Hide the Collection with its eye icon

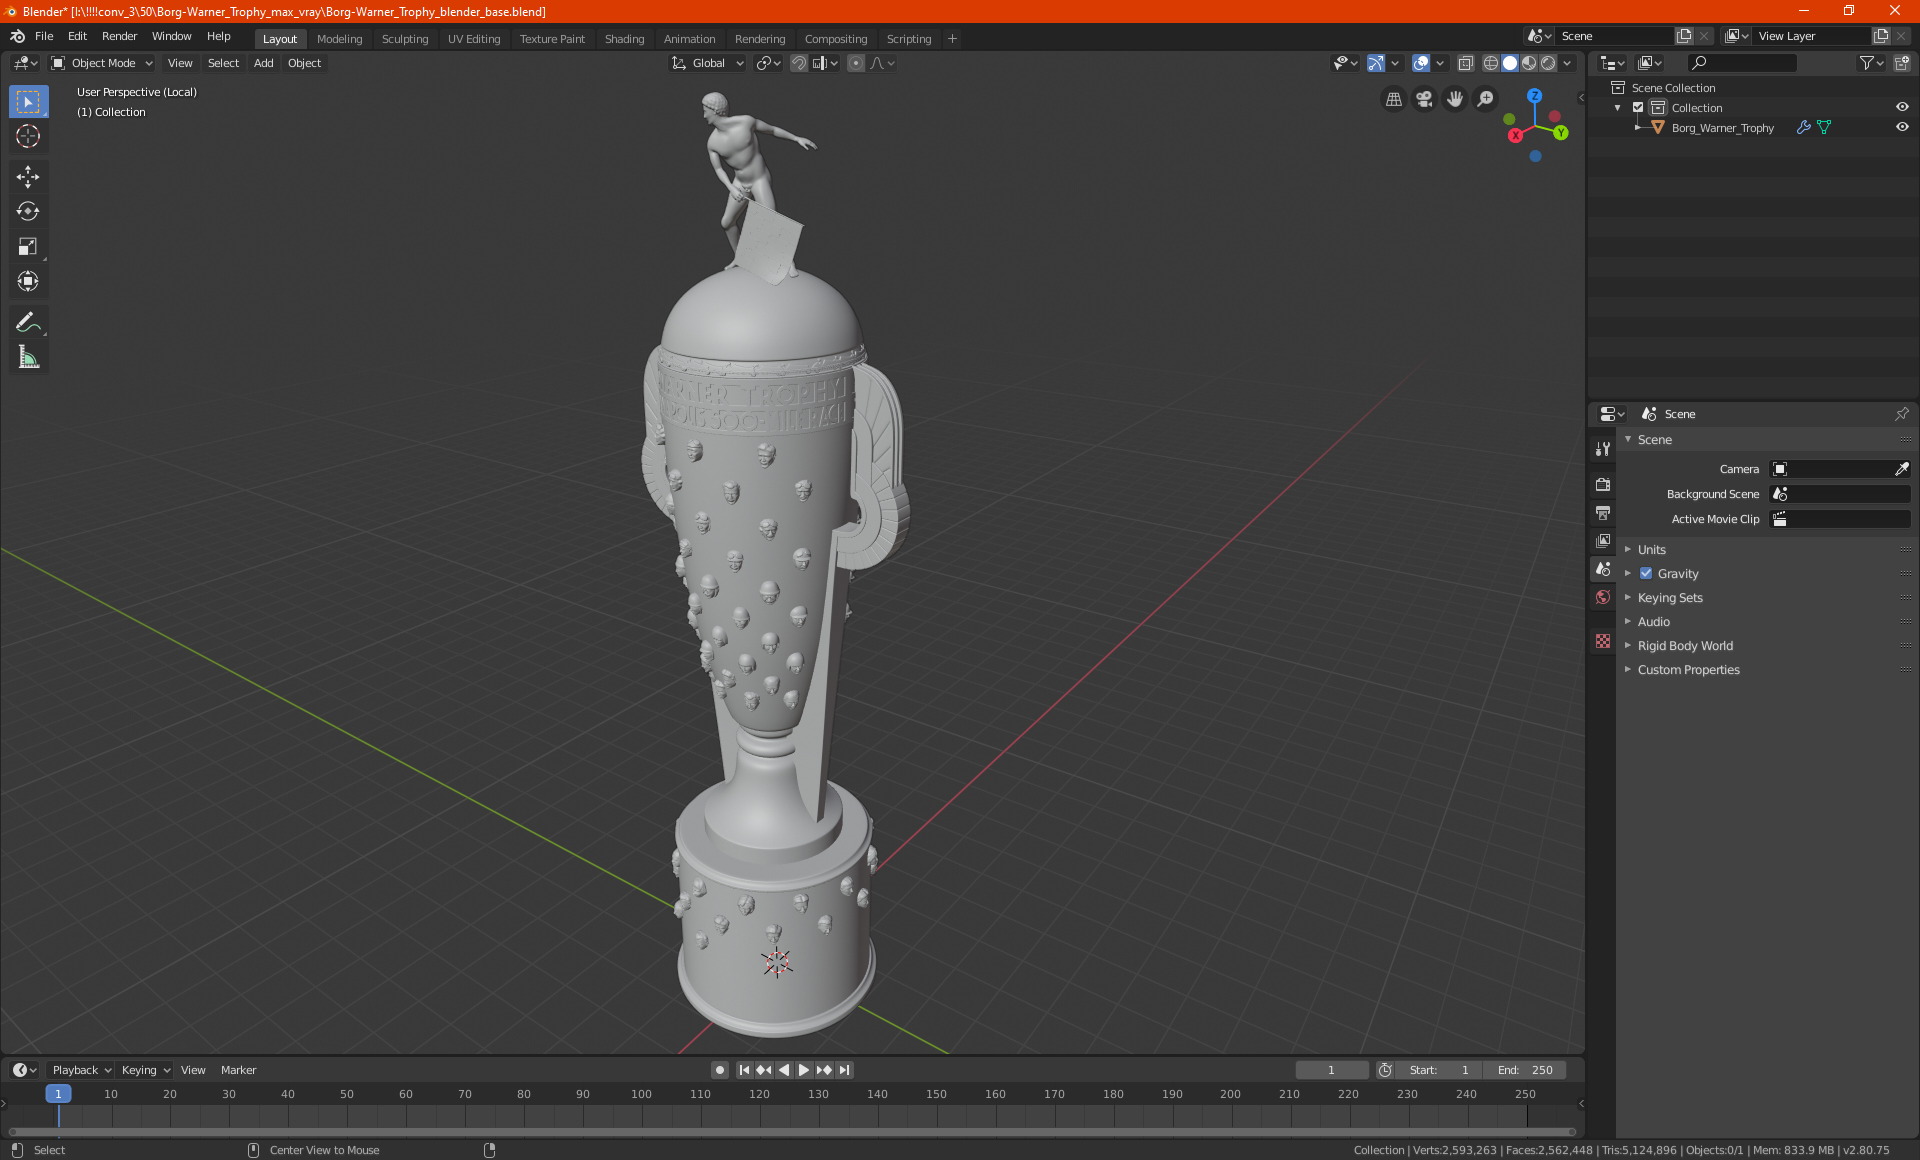click(x=1901, y=108)
